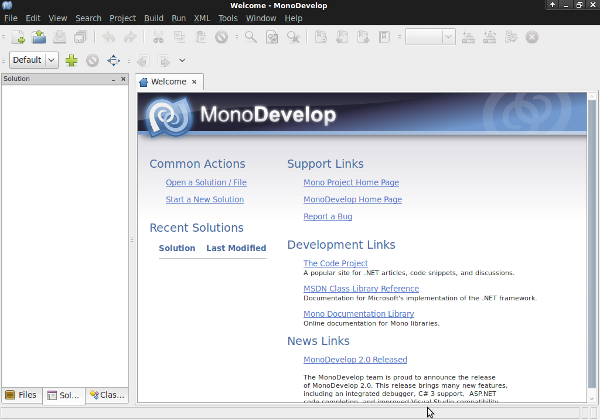Click the New File toolbar icon
The height and width of the screenshot is (420, 600).
pos(18,37)
